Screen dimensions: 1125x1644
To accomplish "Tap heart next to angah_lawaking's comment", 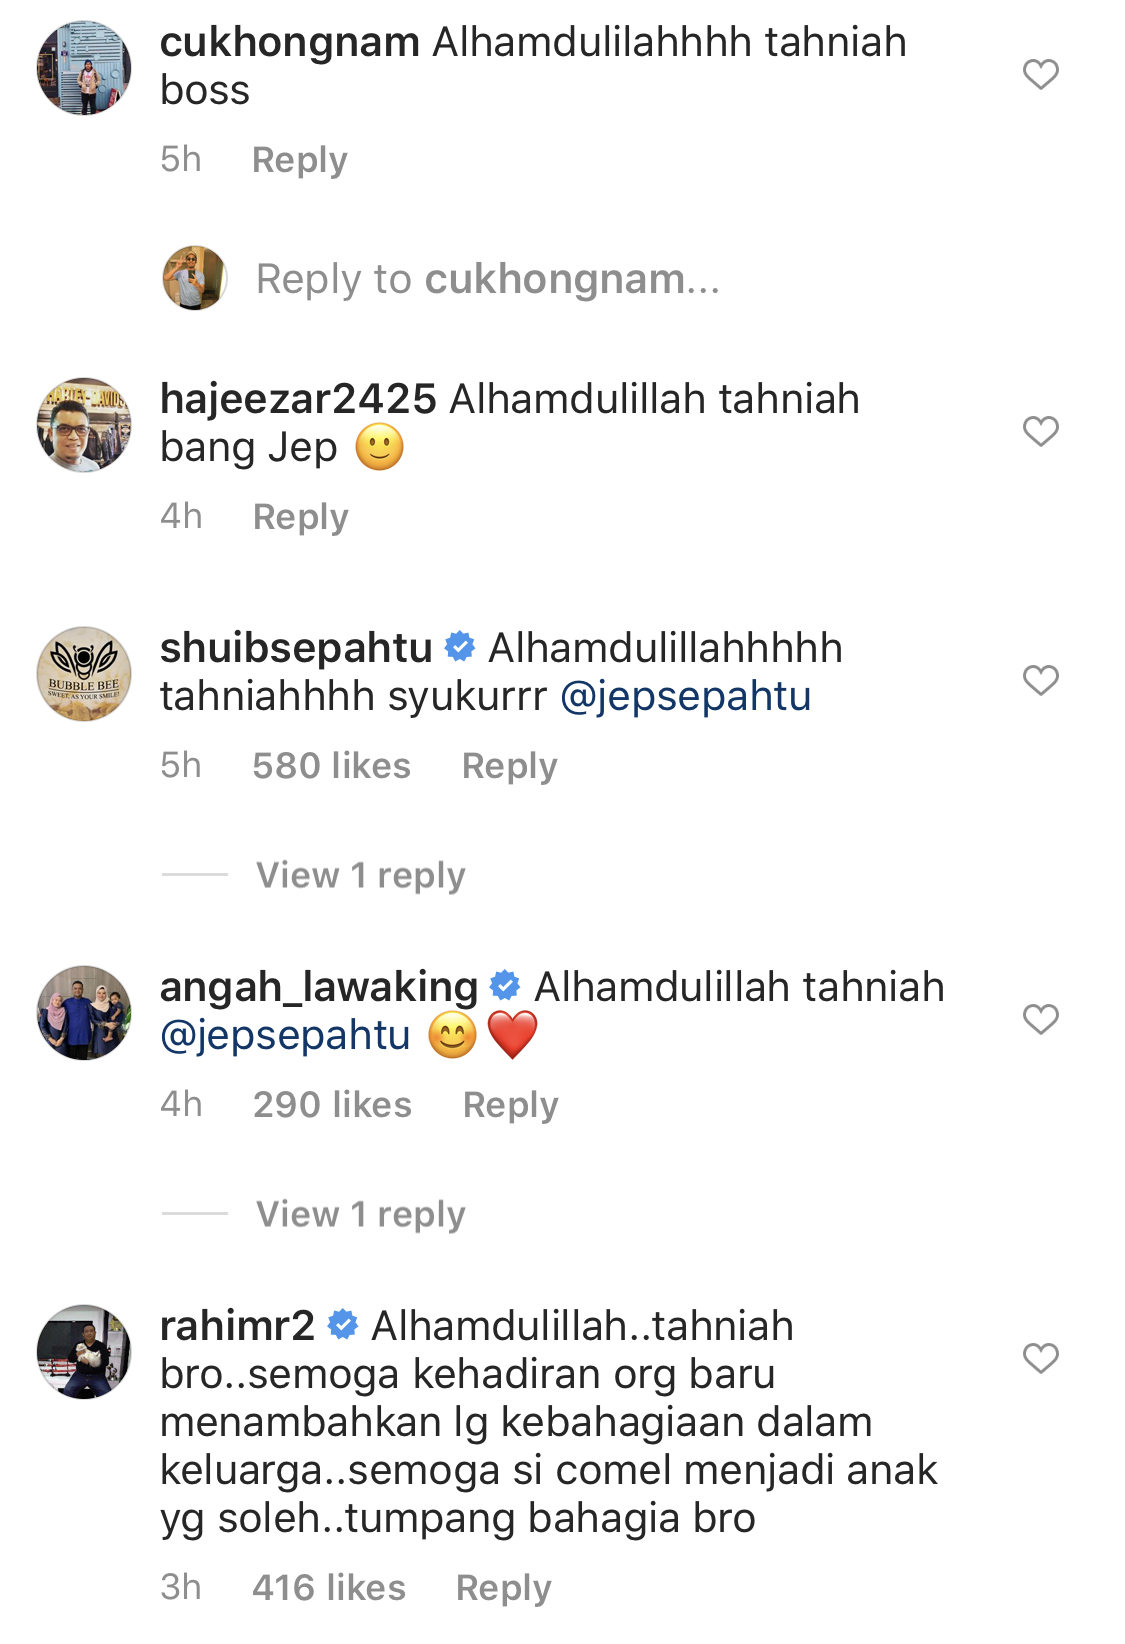I will point(1040,1019).
